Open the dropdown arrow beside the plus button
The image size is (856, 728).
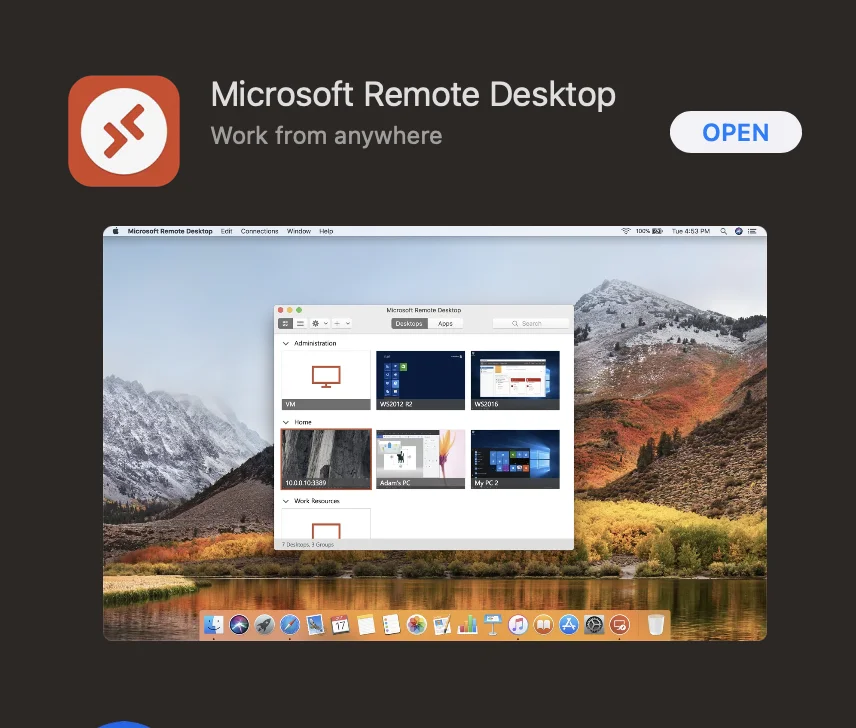pyautogui.click(x=348, y=324)
